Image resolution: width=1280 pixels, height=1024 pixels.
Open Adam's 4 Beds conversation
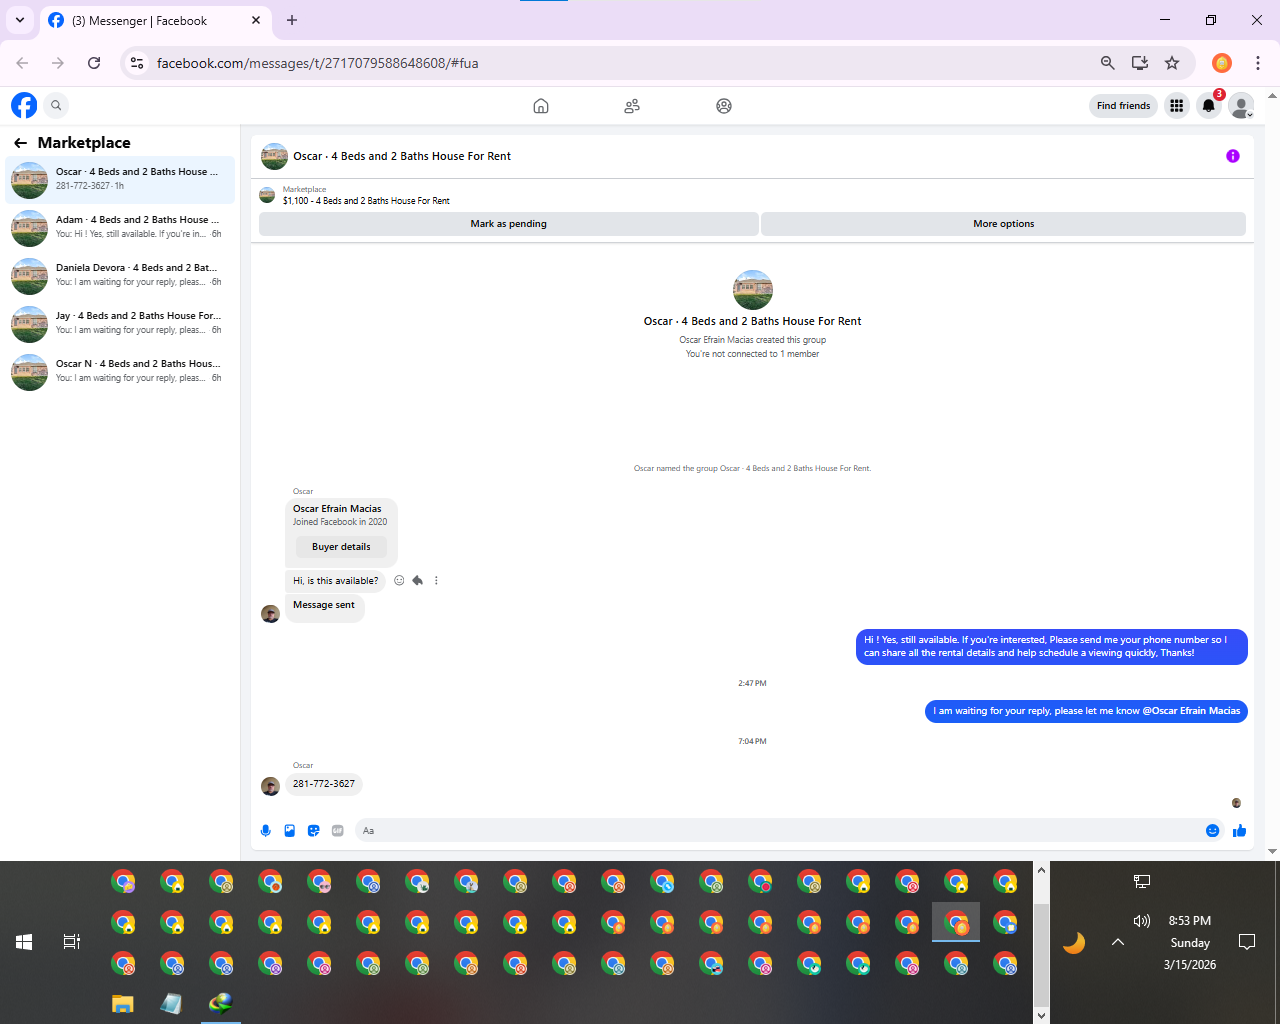click(120, 228)
